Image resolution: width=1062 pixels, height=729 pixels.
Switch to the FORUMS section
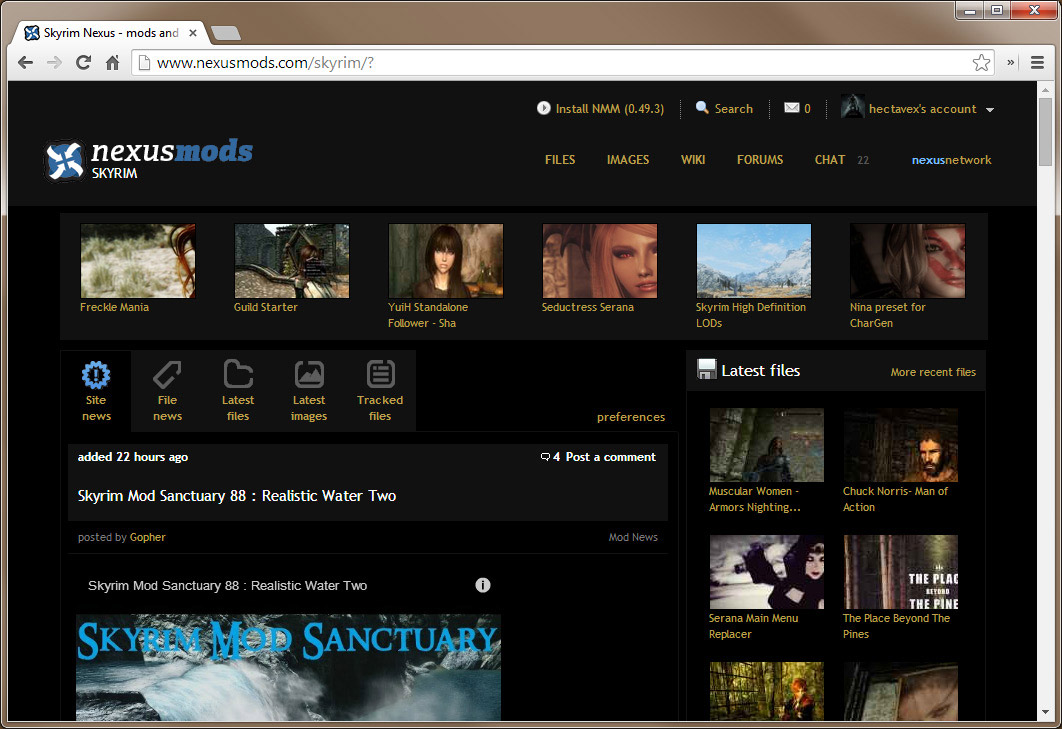[760, 159]
